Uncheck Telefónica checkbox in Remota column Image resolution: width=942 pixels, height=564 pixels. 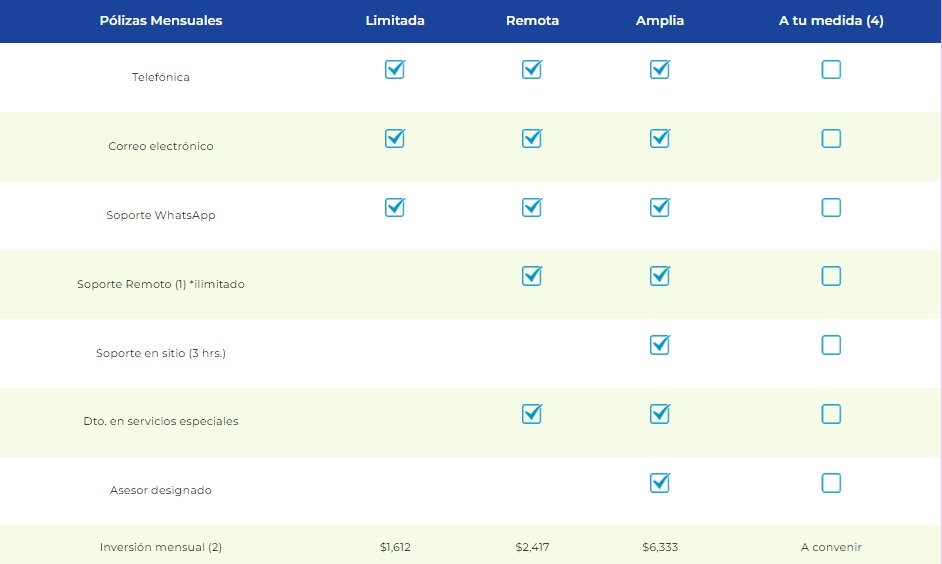pos(532,70)
